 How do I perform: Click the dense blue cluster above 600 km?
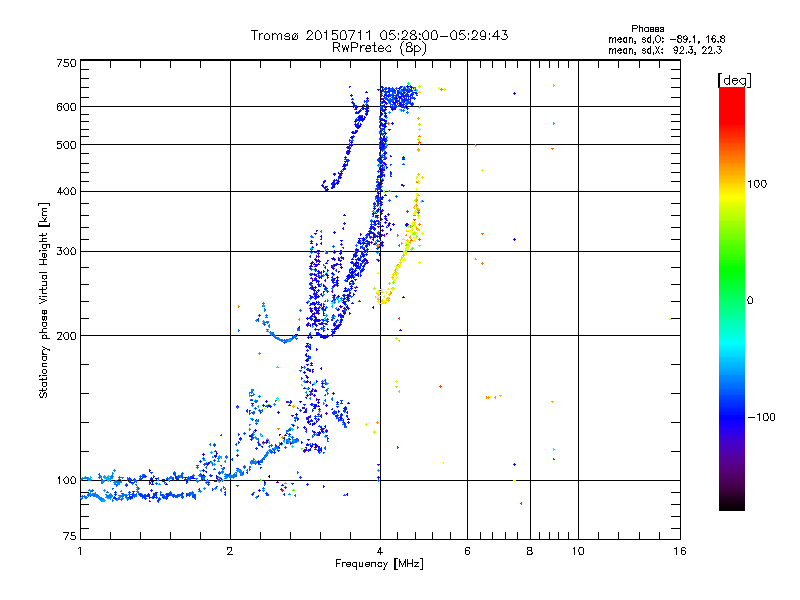(x=399, y=97)
